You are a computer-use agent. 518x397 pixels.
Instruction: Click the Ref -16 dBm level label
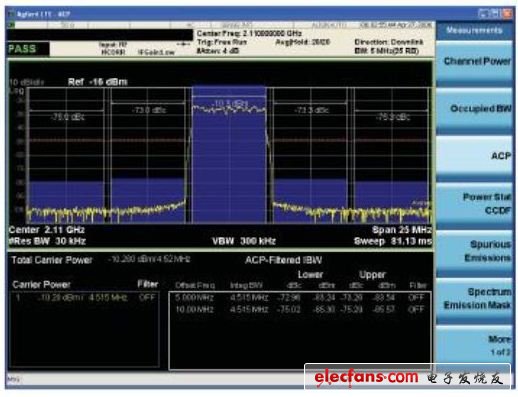tap(97, 82)
